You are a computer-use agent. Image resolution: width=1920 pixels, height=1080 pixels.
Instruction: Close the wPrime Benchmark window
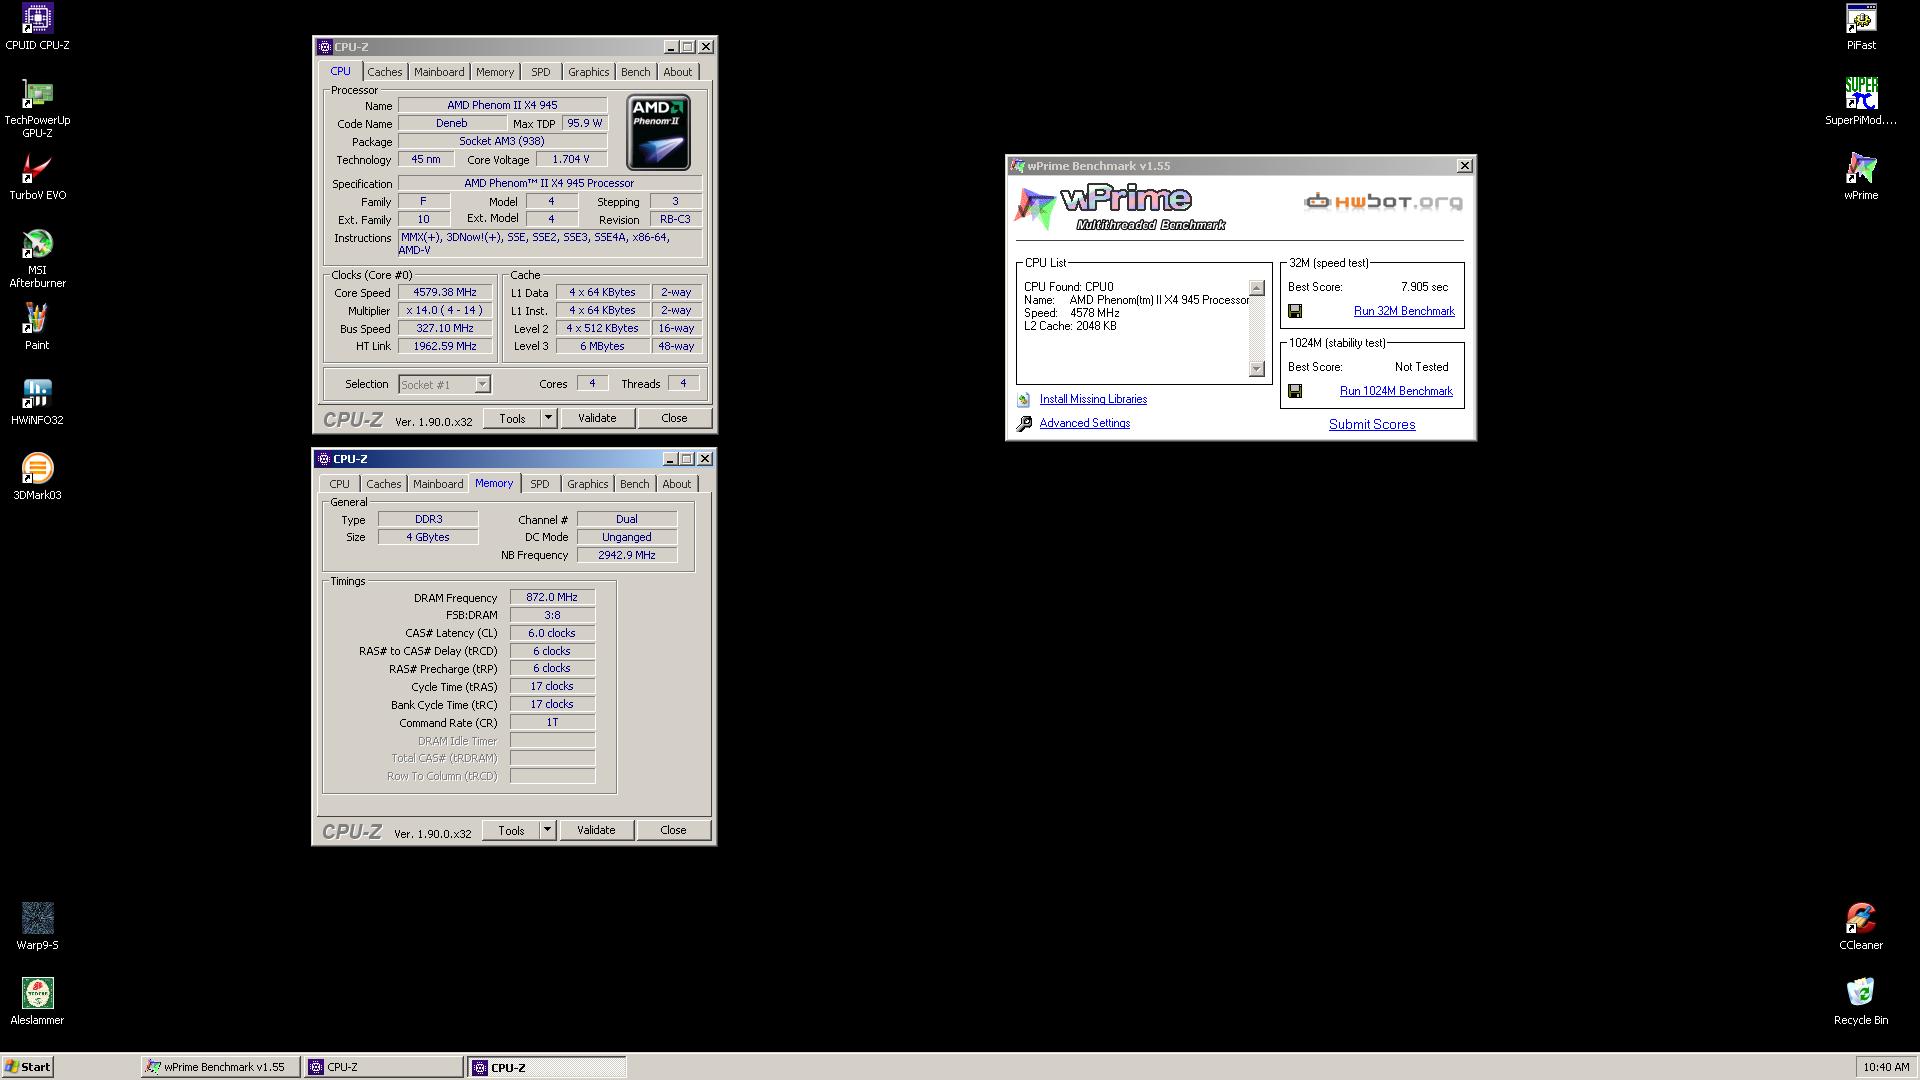point(1465,166)
